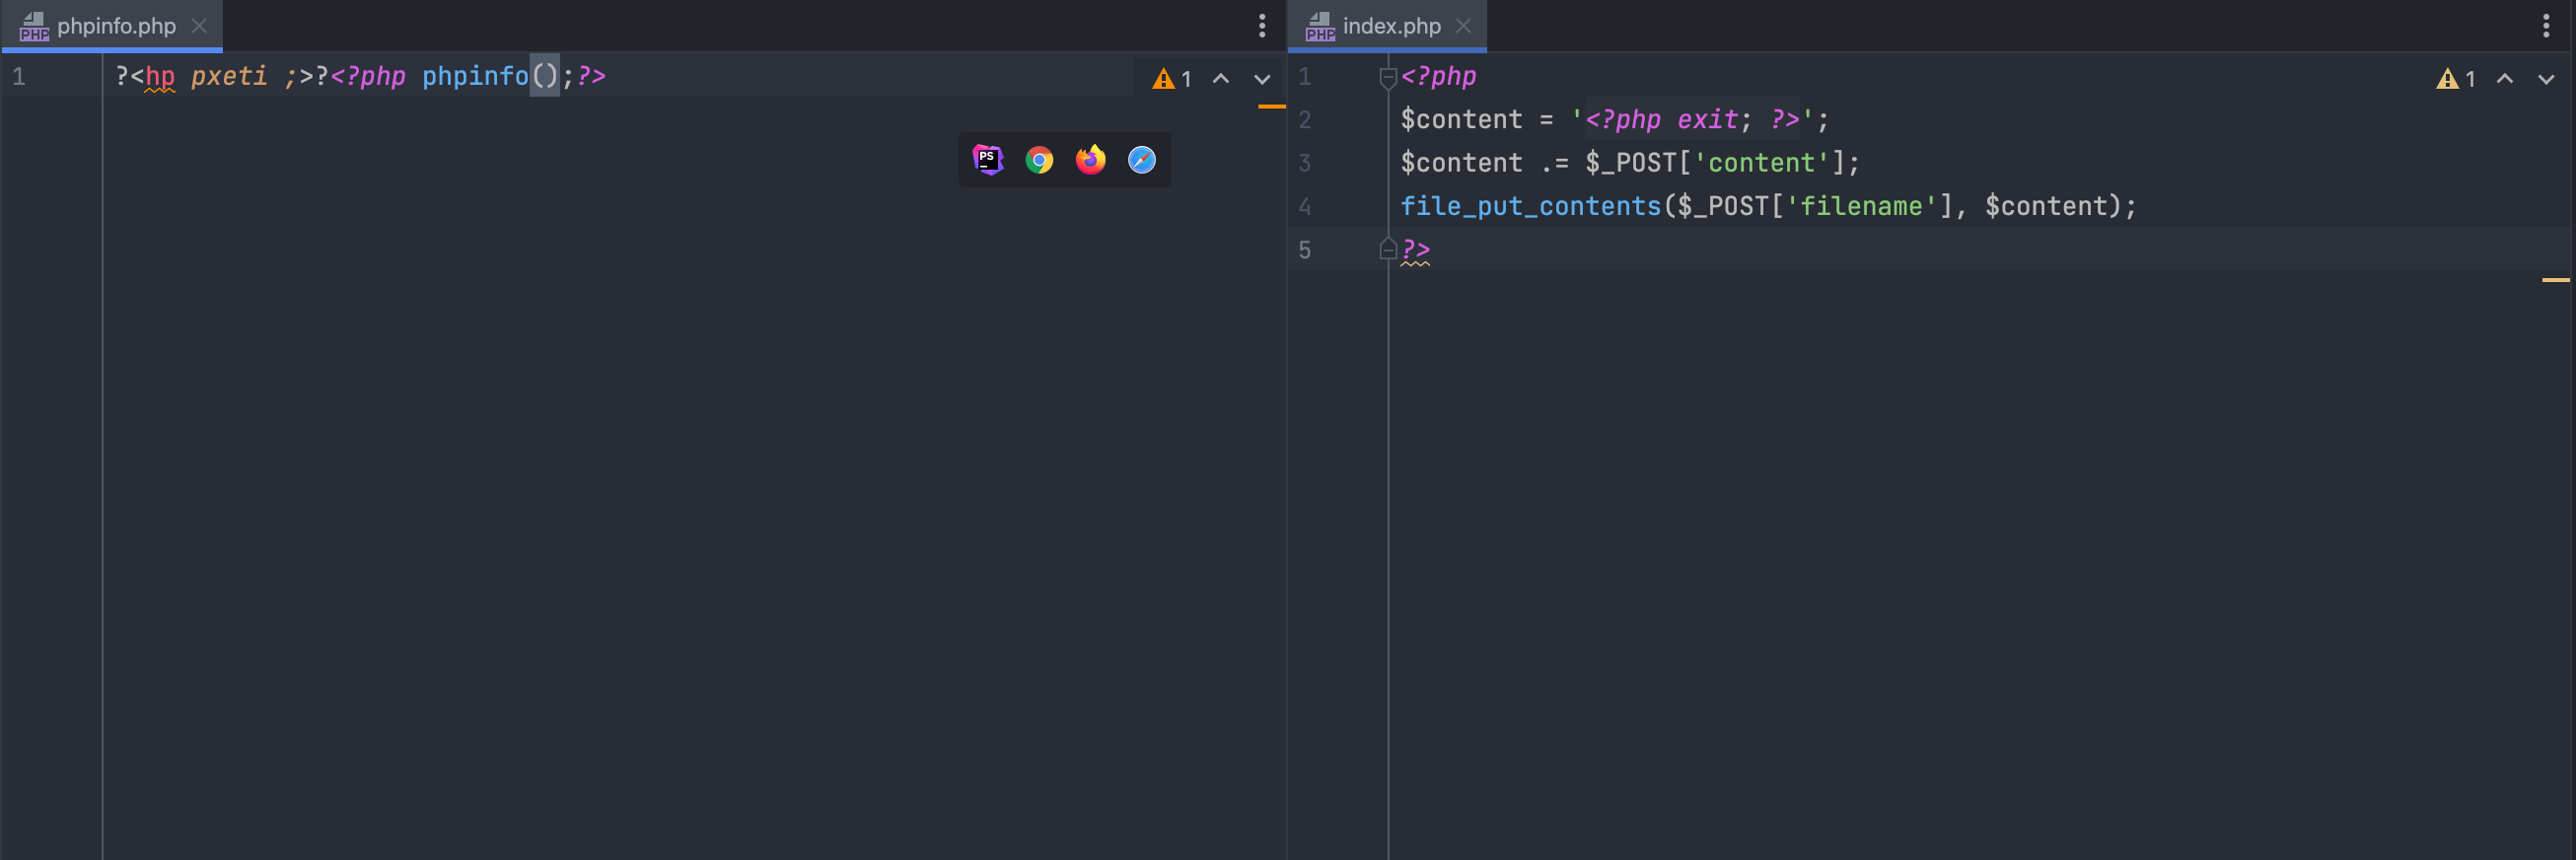Click the underlined 'hp' text in phpinfo.php
Image resolution: width=2576 pixels, height=860 pixels.
pyautogui.click(x=160, y=77)
